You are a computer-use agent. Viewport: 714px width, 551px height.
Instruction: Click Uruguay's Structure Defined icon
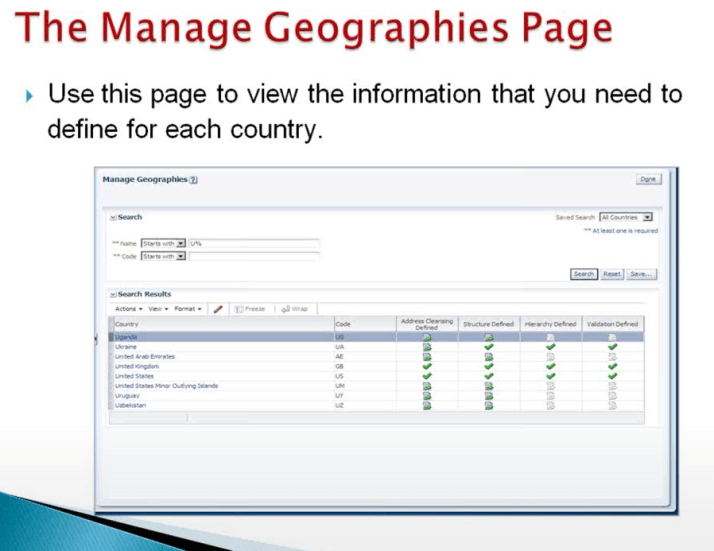(x=488, y=395)
